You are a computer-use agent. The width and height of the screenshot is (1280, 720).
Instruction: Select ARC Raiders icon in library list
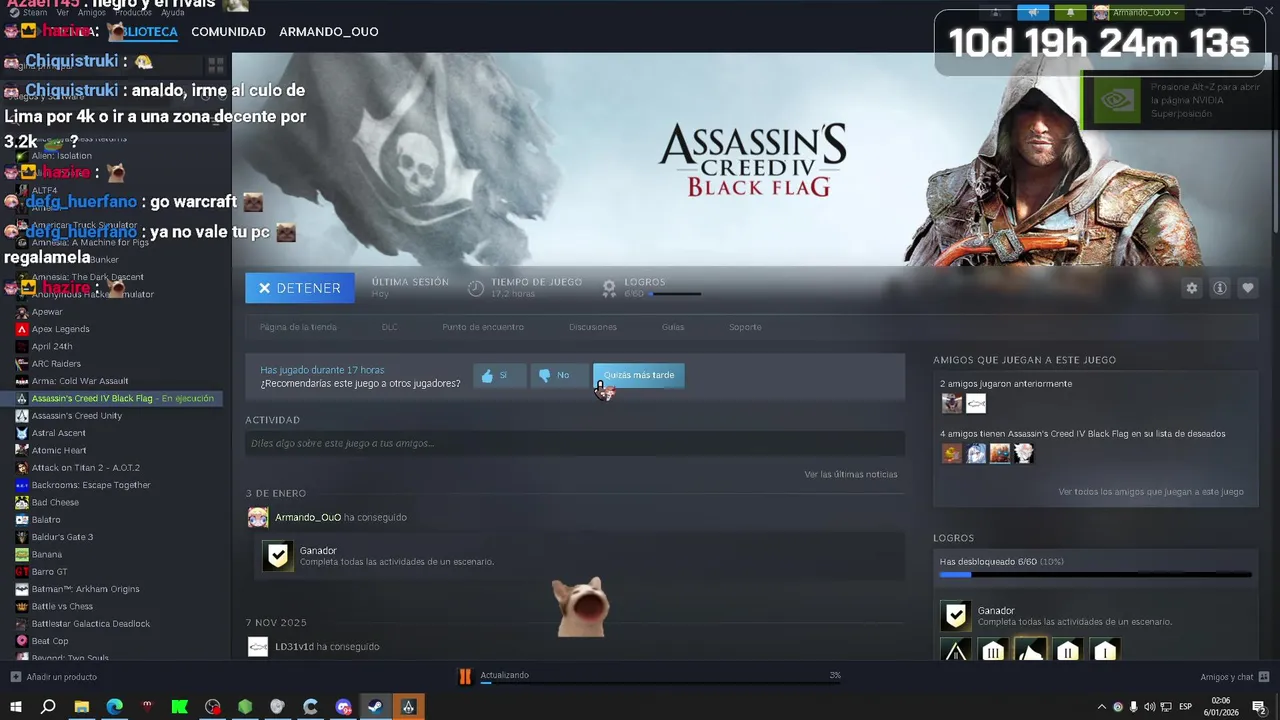pyautogui.click(x=22, y=364)
